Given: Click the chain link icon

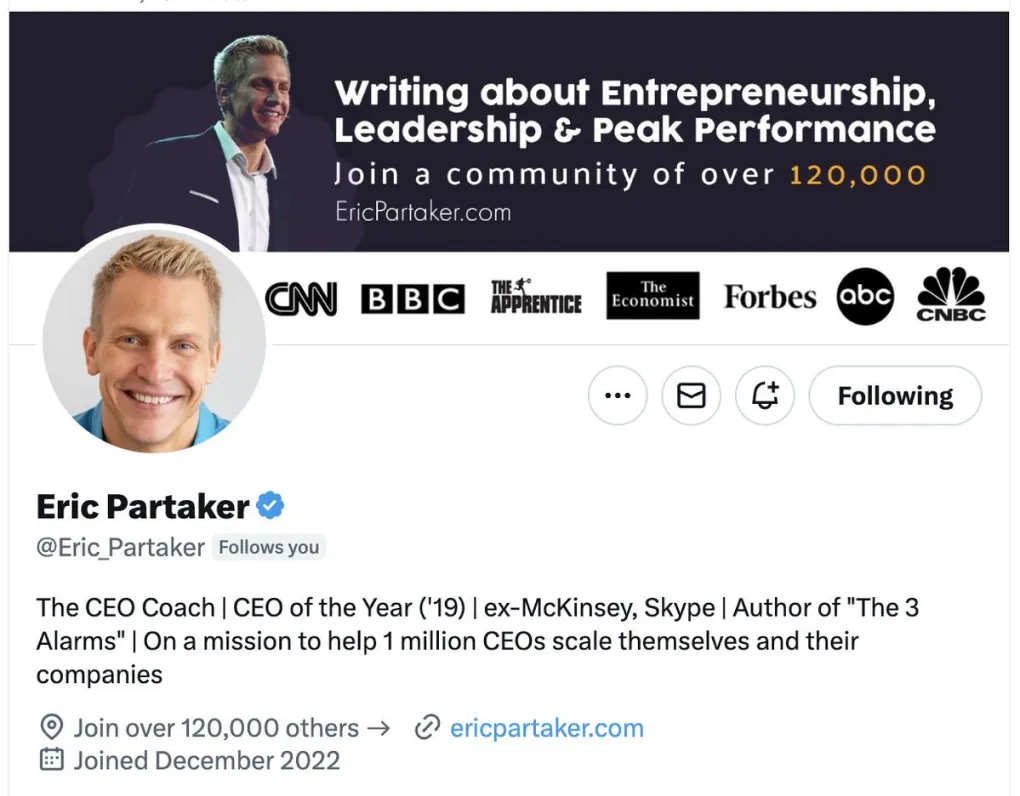Looking at the screenshot, I should (x=427, y=727).
